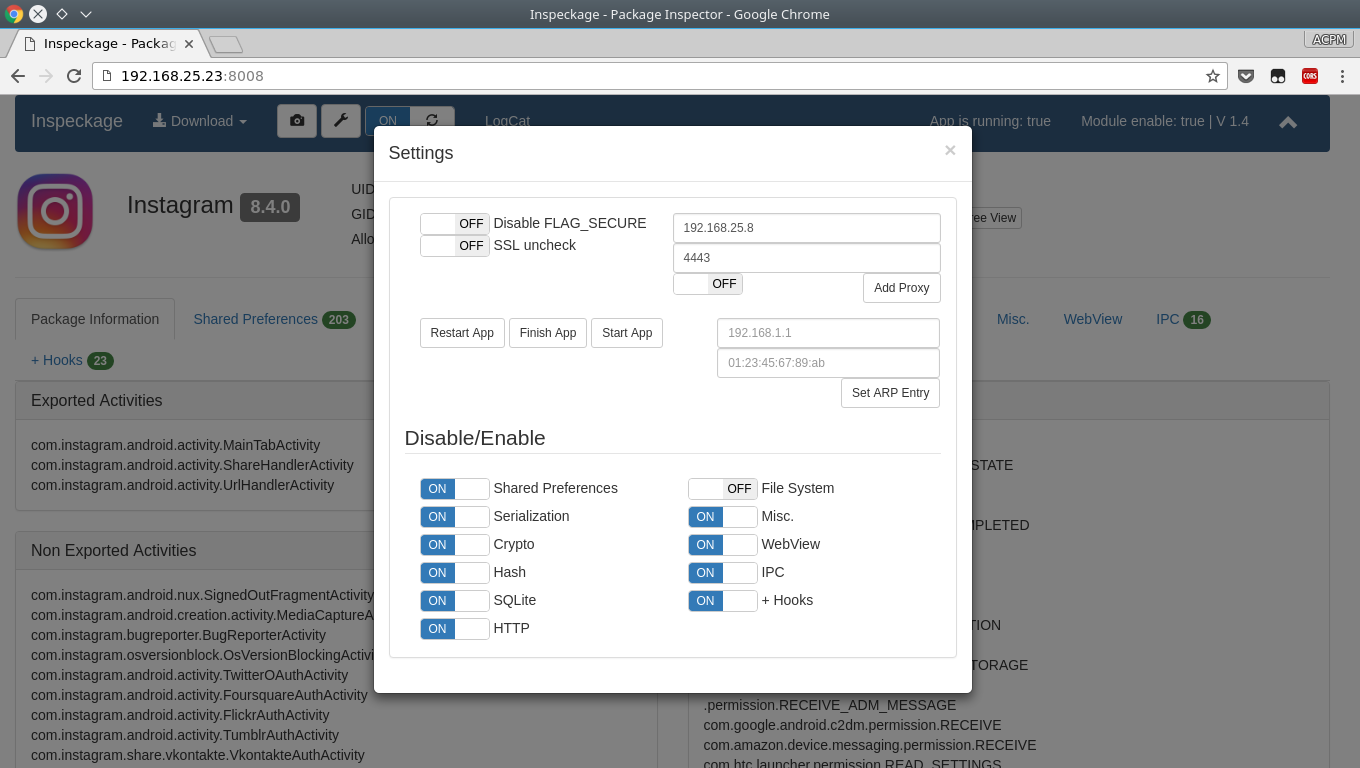Click the refresh icon next to ON toggle
The width and height of the screenshot is (1360, 768).
pos(432,121)
